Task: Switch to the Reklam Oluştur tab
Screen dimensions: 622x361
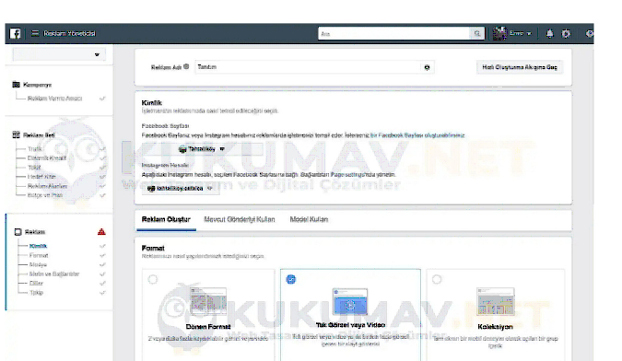Action: (166, 219)
